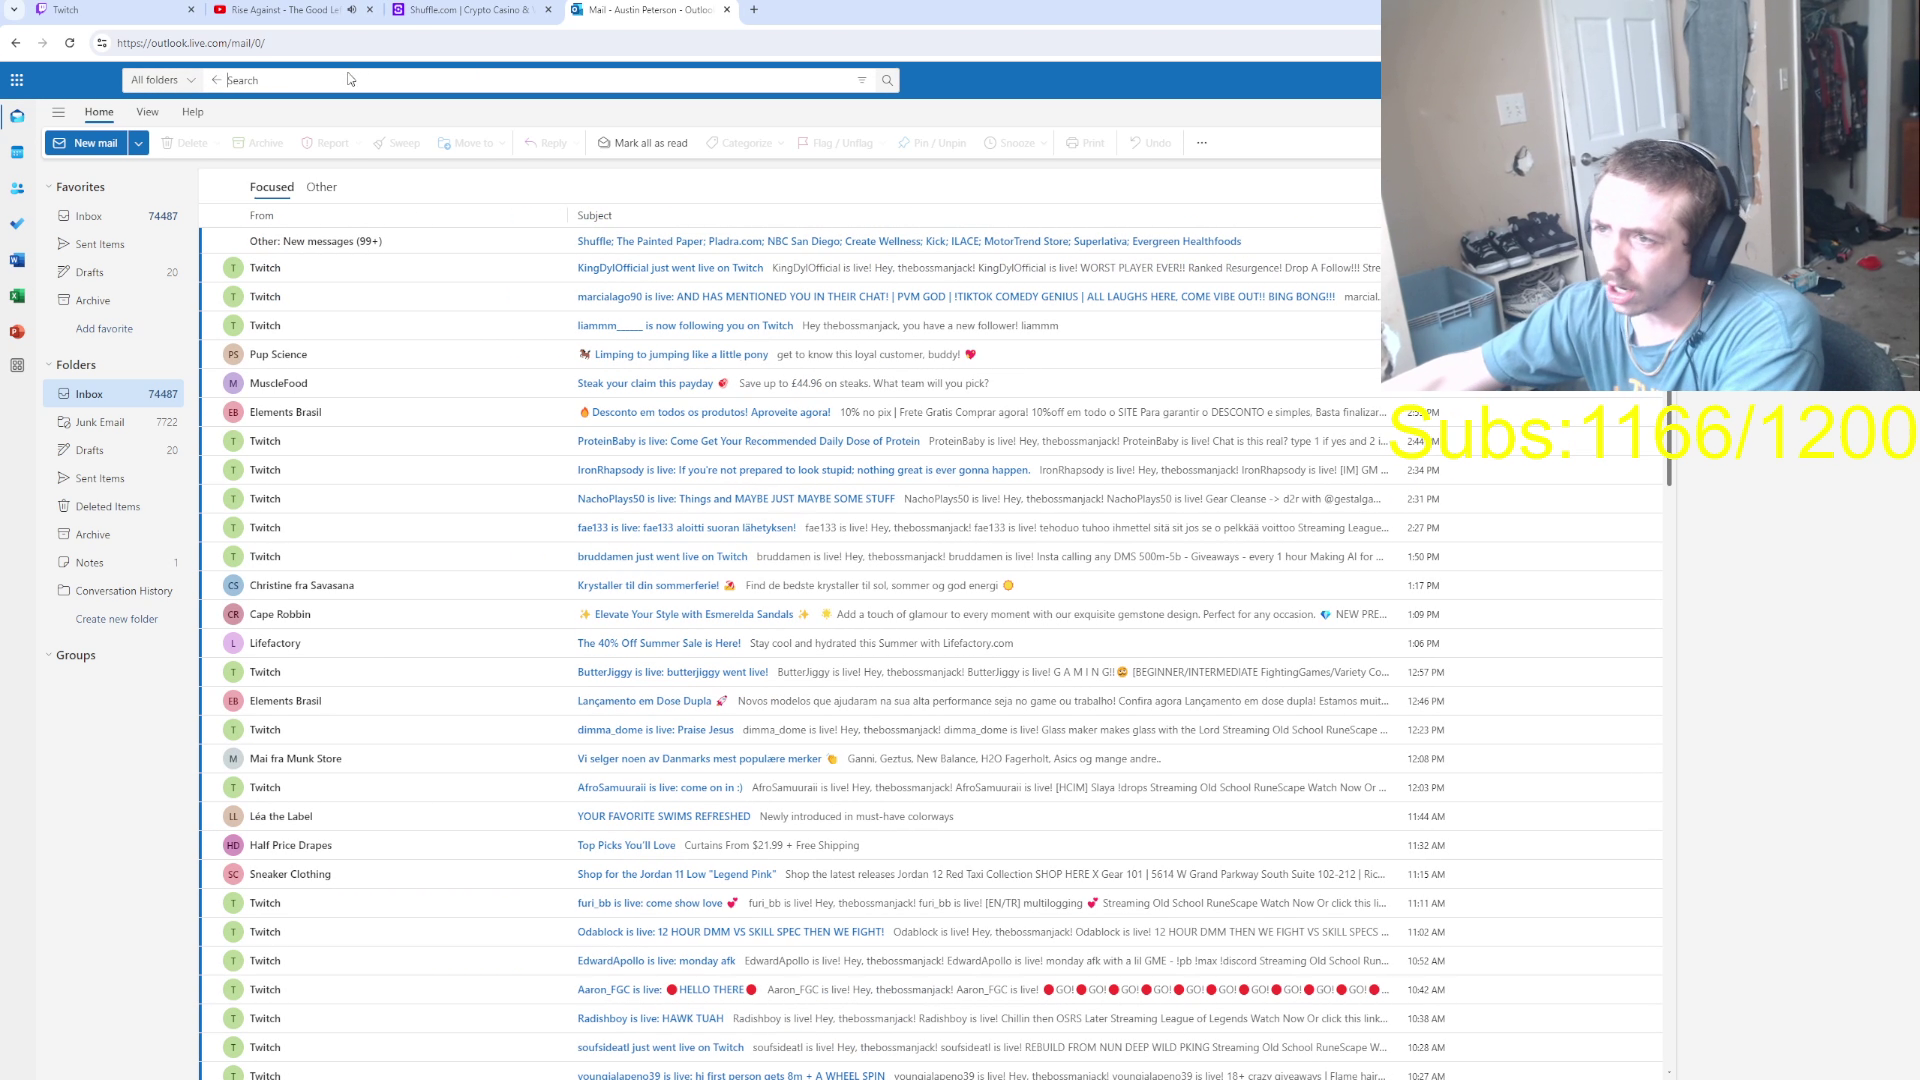Image resolution: width=1920 pixels, height=1080 pixels.
Task: Click Create new folder link
Action: [x=117, y=619]
